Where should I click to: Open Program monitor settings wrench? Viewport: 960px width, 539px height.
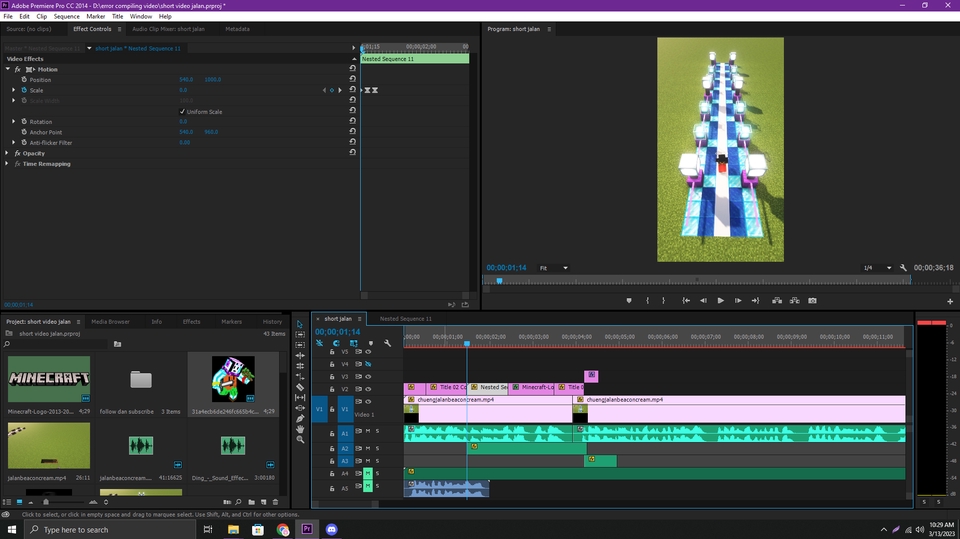click(x=903, y=268)
